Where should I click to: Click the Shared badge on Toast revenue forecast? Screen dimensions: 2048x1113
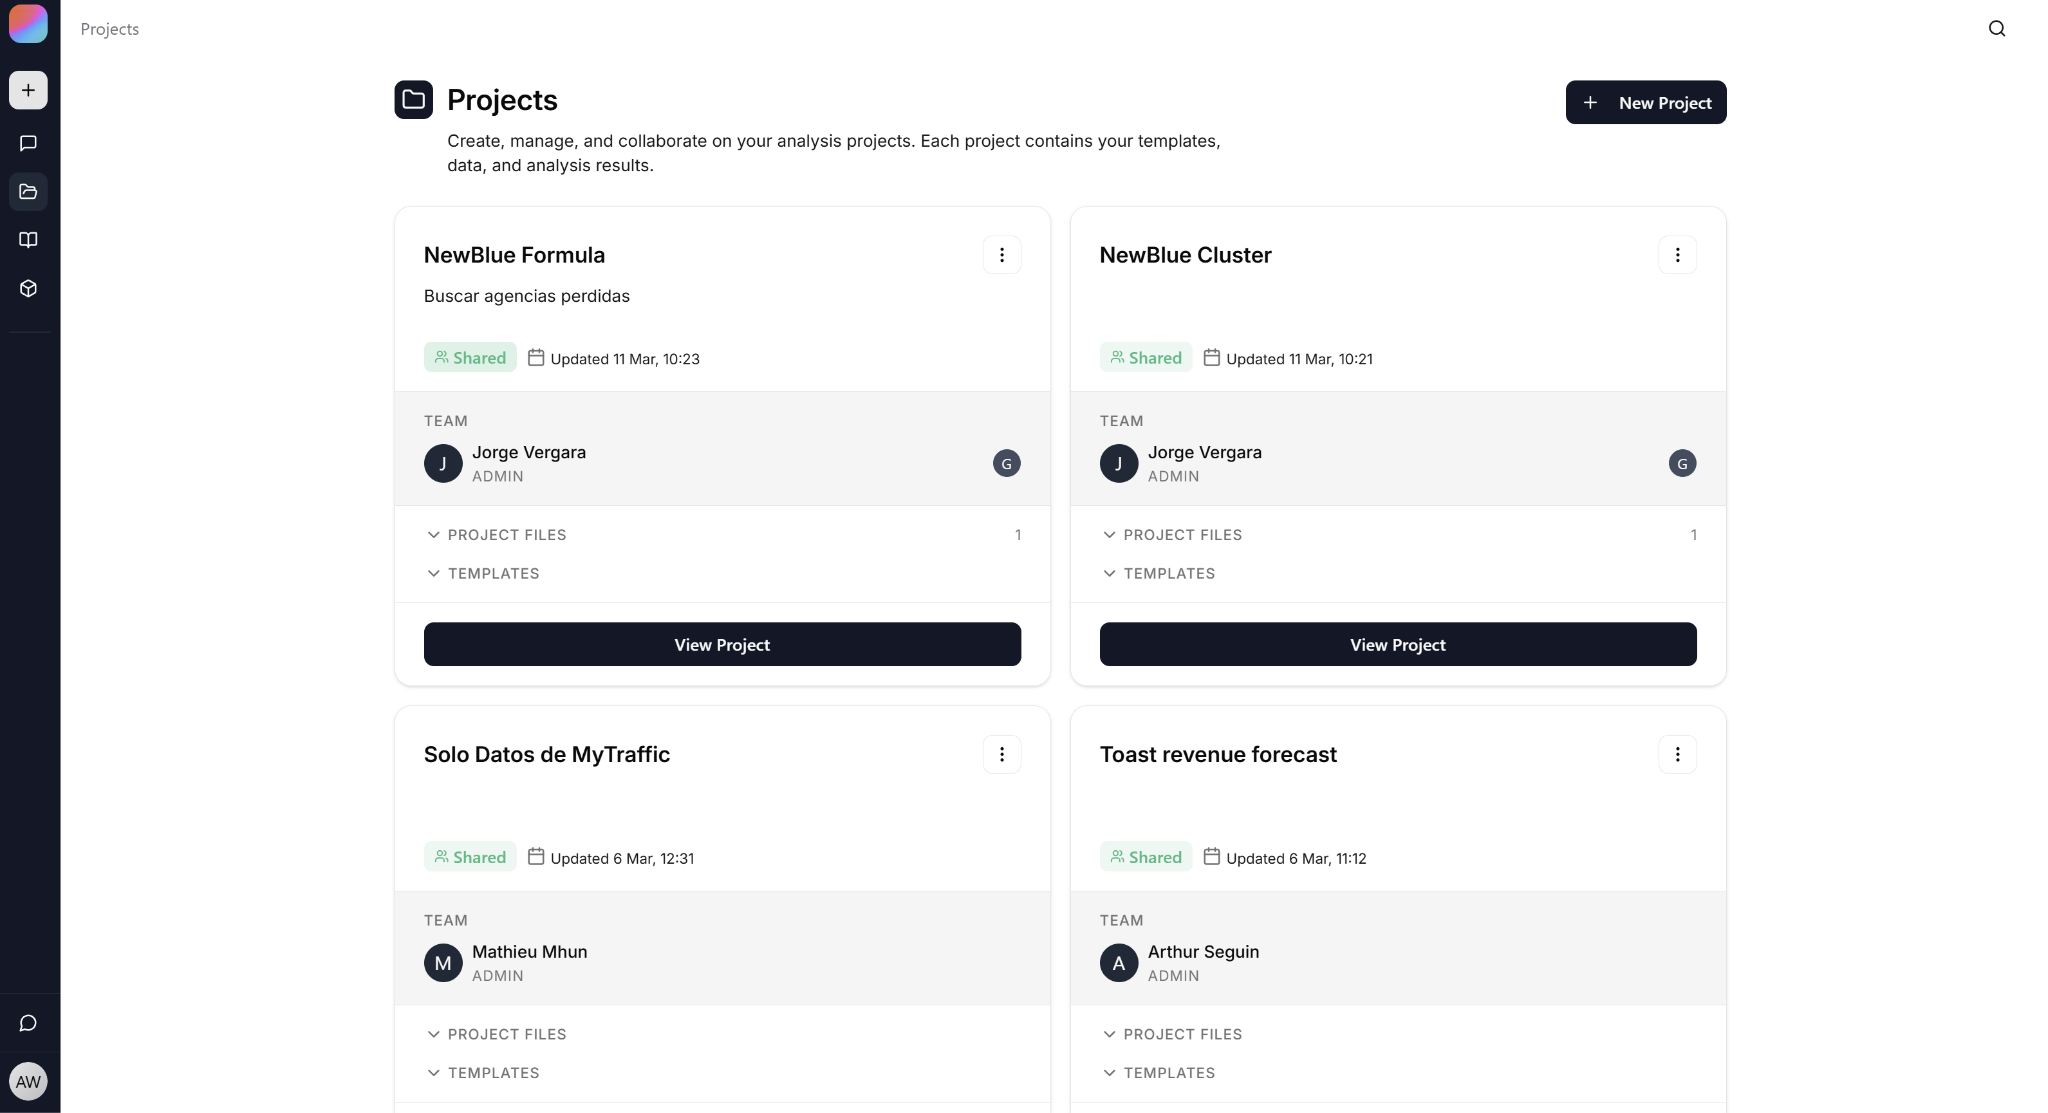[1146, 856]
